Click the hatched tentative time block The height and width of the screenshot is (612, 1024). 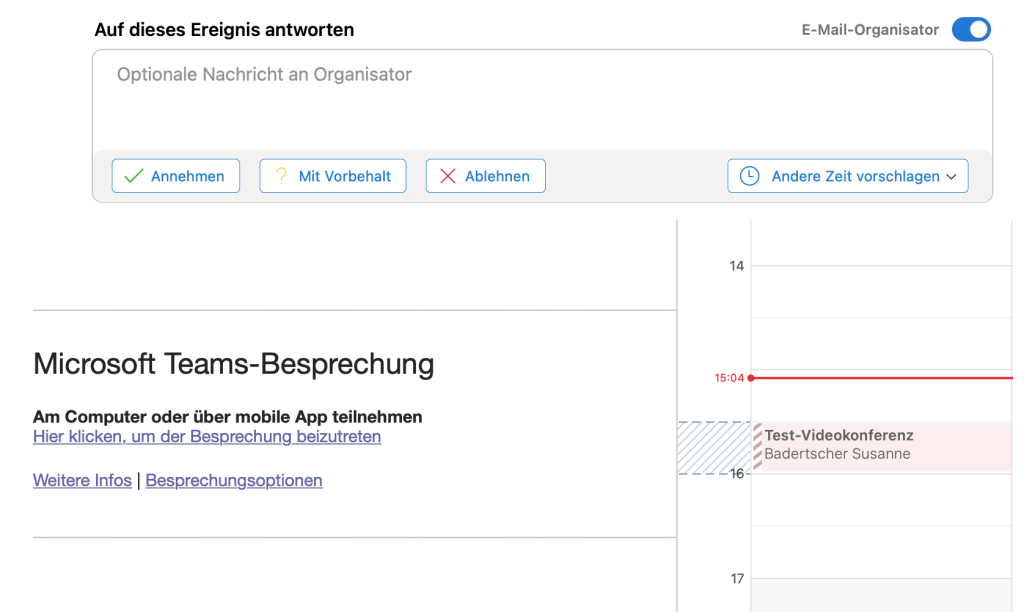coord(713,447)
